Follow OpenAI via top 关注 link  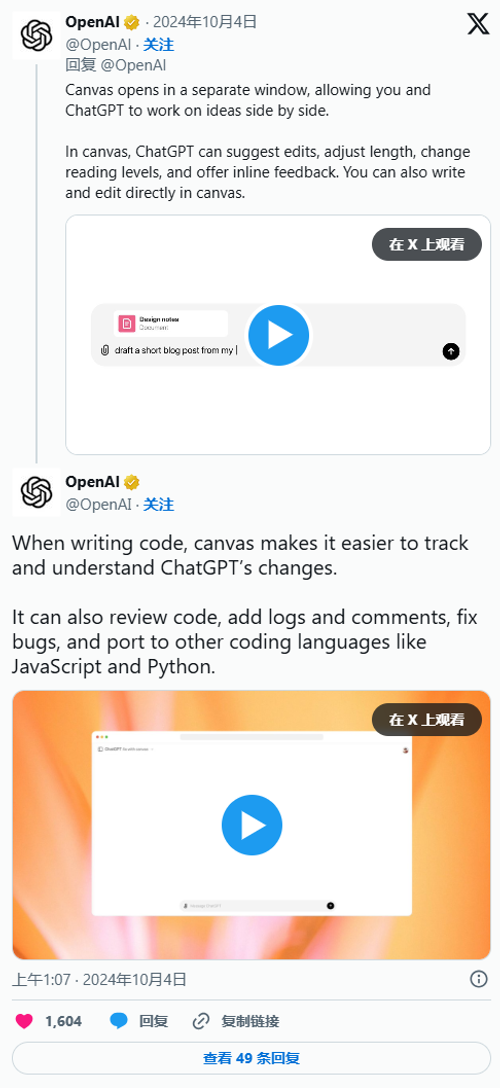(158, 45)
